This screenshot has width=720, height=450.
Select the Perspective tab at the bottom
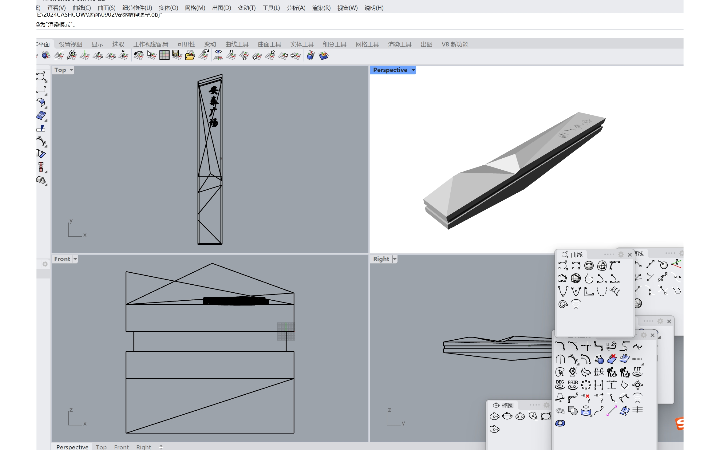72,447
